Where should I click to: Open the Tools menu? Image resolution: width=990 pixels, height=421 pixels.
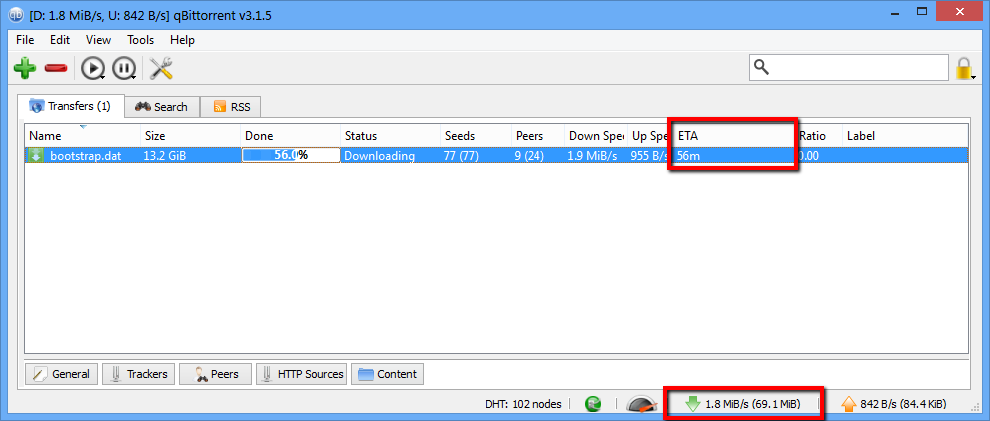point(140,40)
